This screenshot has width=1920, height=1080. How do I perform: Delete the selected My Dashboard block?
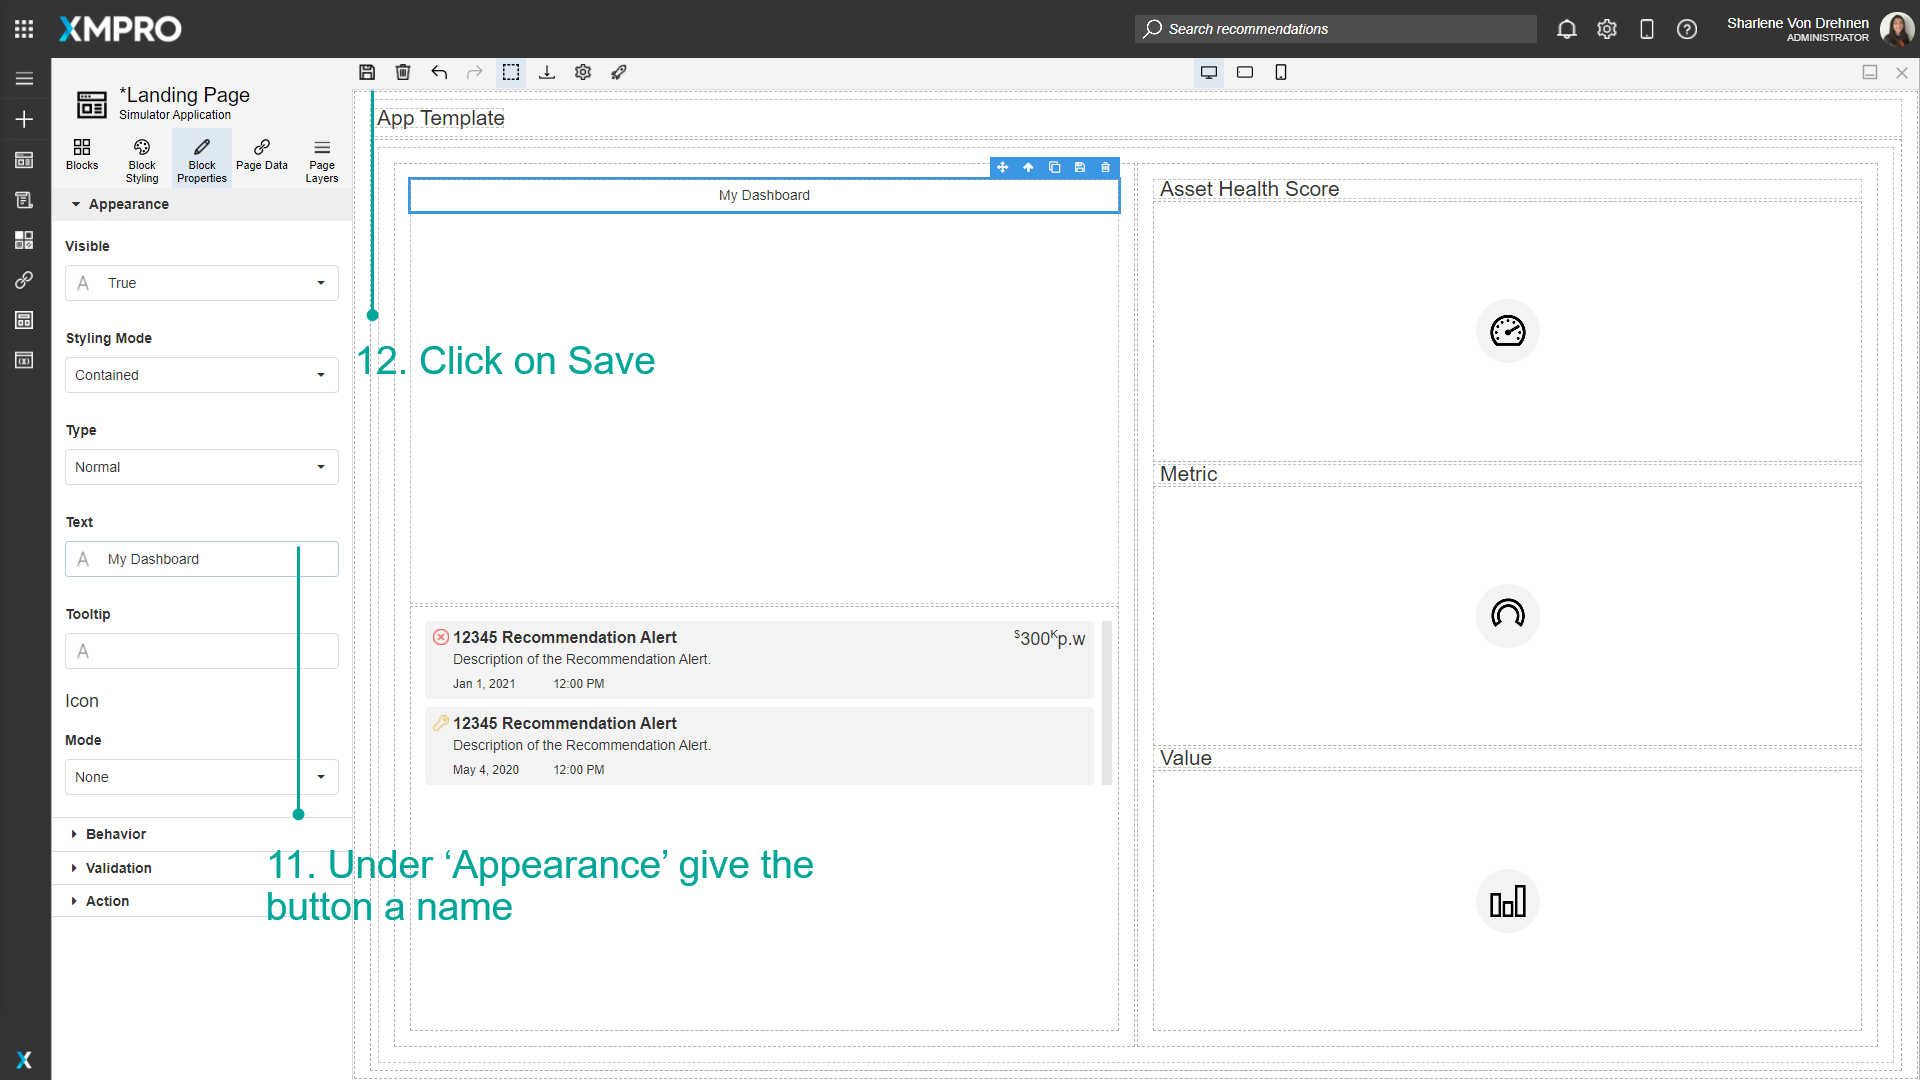1104,167
